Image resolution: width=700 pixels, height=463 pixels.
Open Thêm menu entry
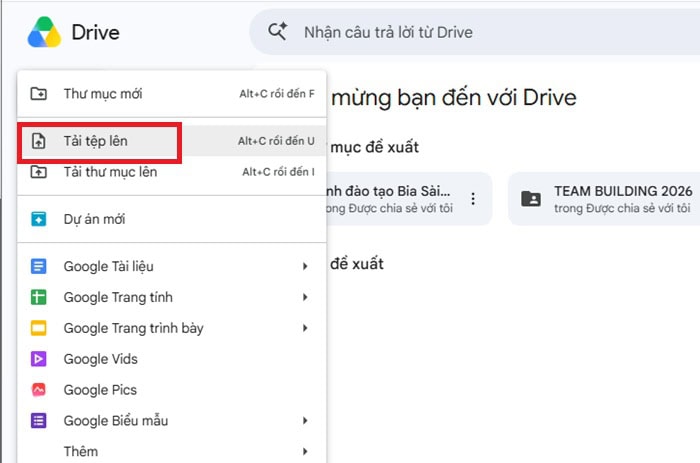[x=172, y=451]
